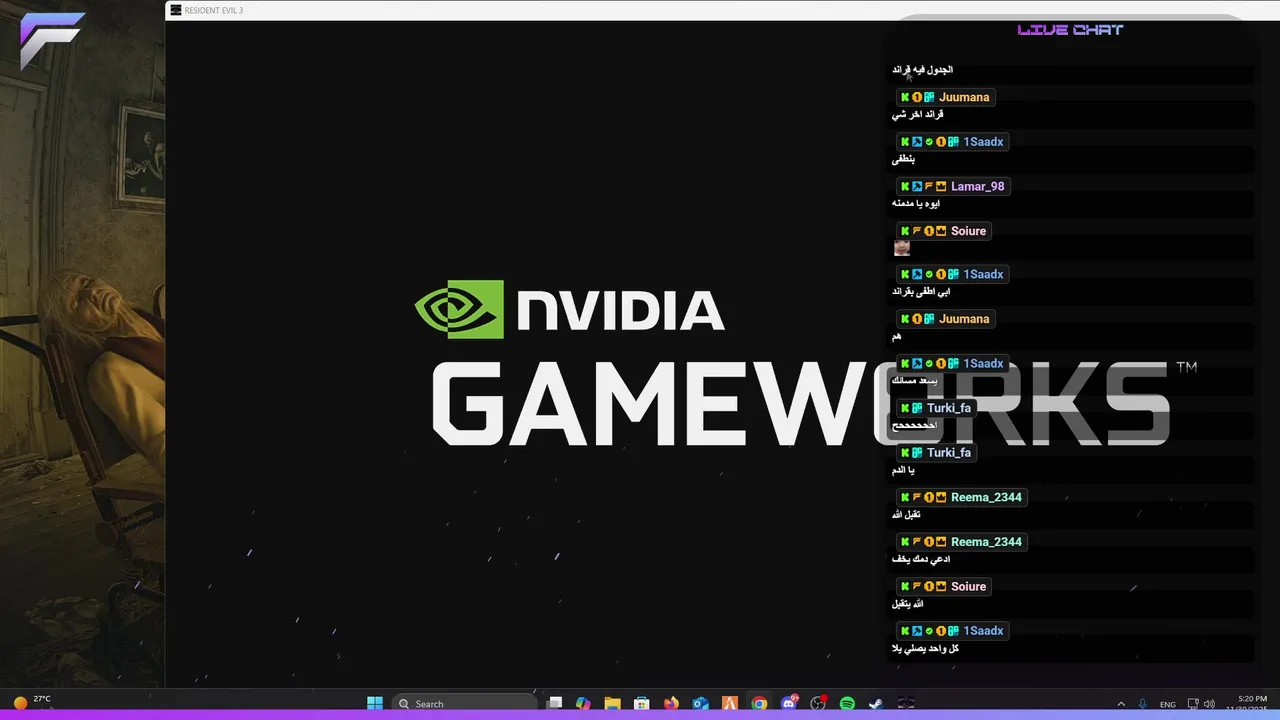The width and height of the screenshot is (1280, 720).
Task: Open File Explorer from the taskbar
Action: pyautogui.click(x=613, y=703)
